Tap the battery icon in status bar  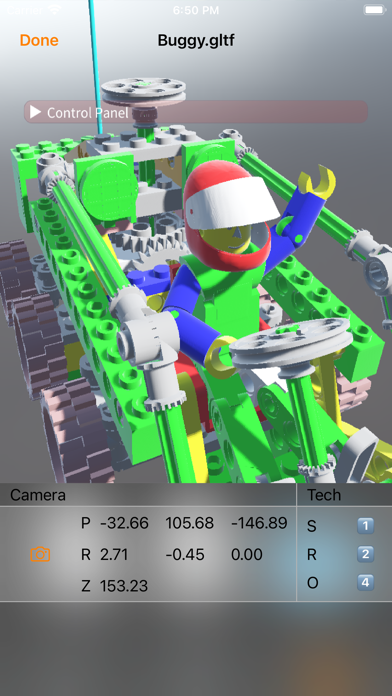tap(374, 9)
